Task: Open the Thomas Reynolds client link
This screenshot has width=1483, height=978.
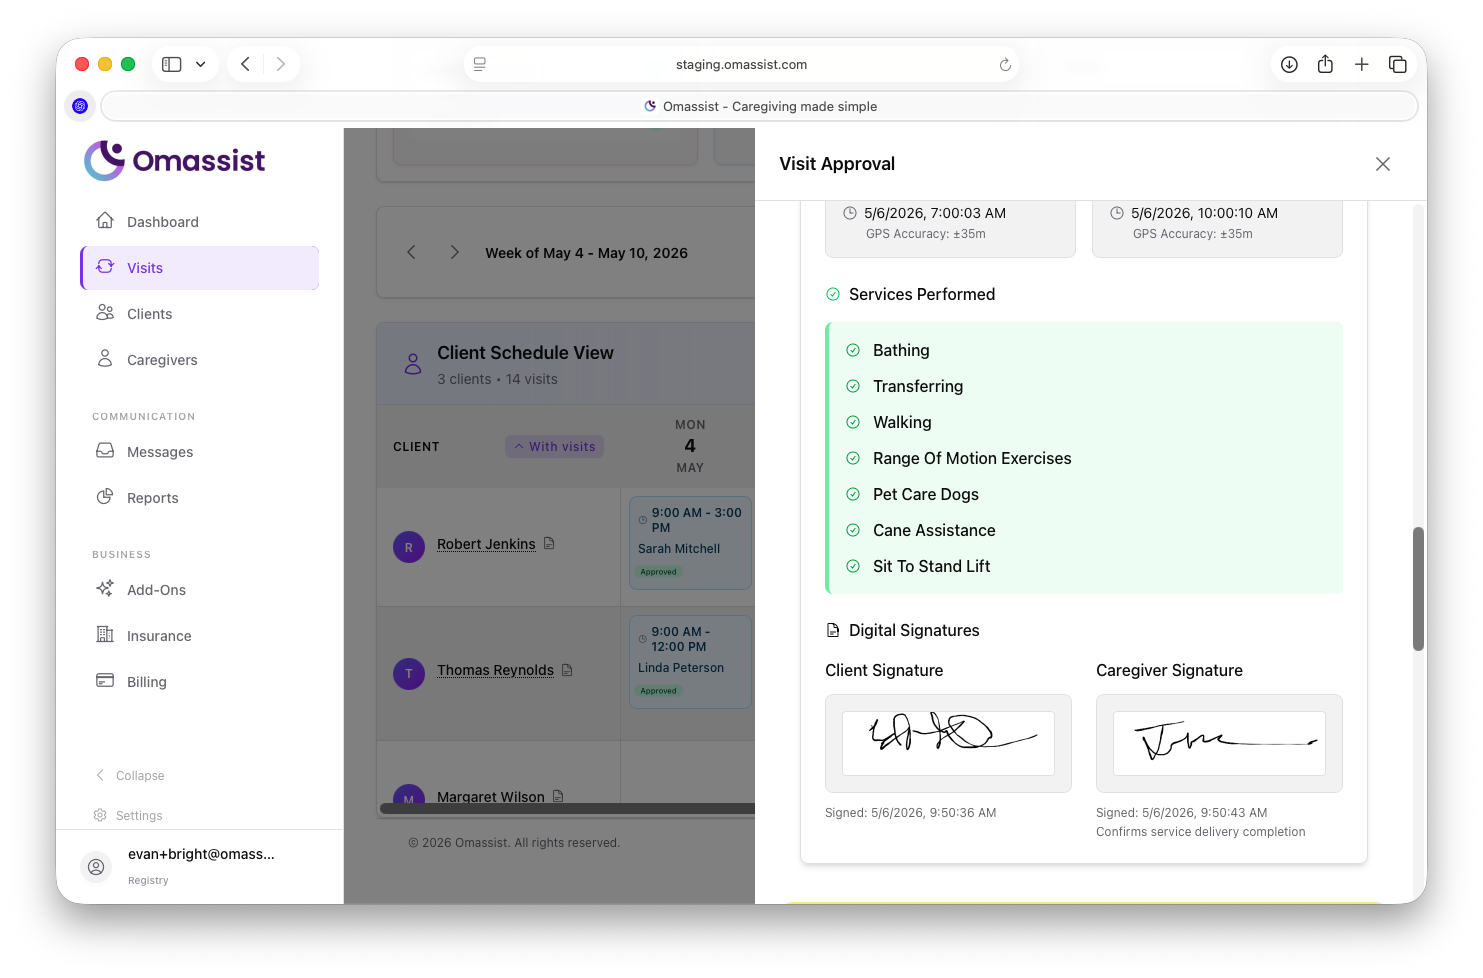Action: click(x=495, y=670)
